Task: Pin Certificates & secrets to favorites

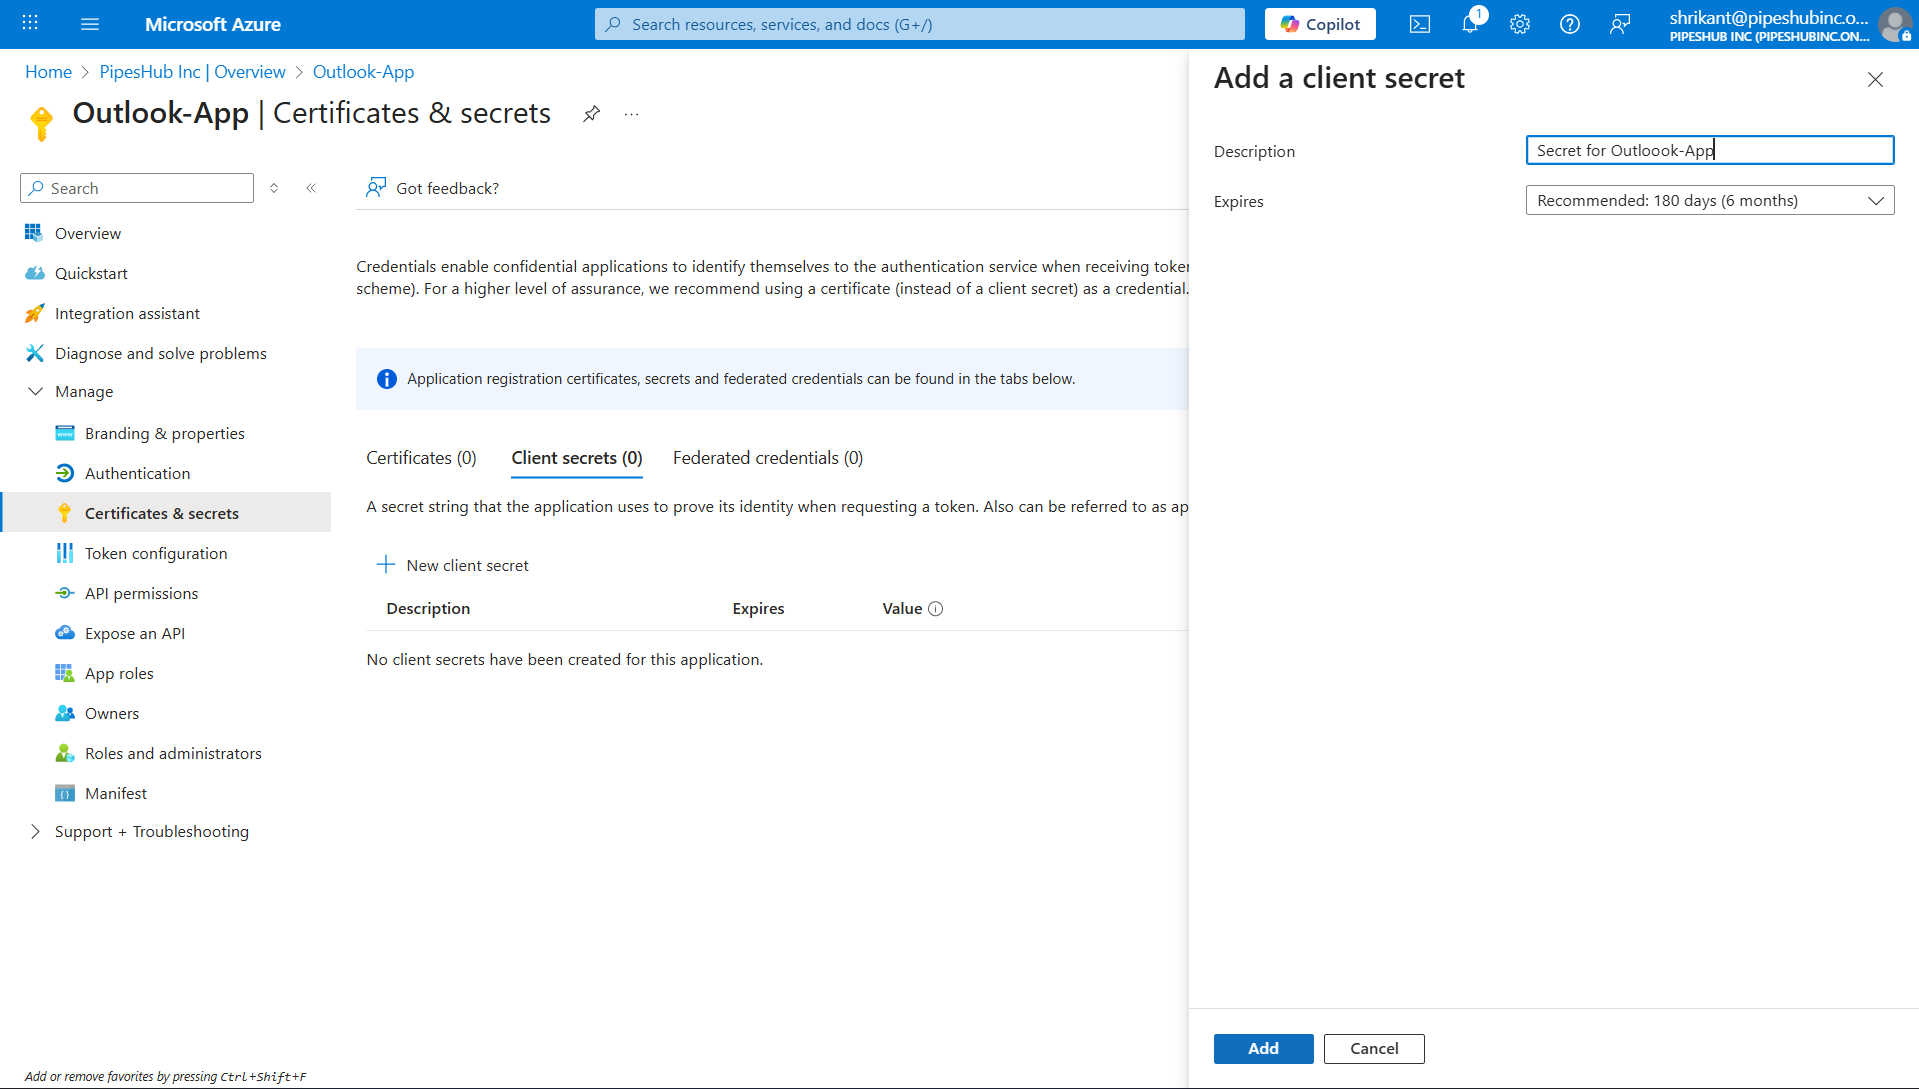Action: point(591,114)
